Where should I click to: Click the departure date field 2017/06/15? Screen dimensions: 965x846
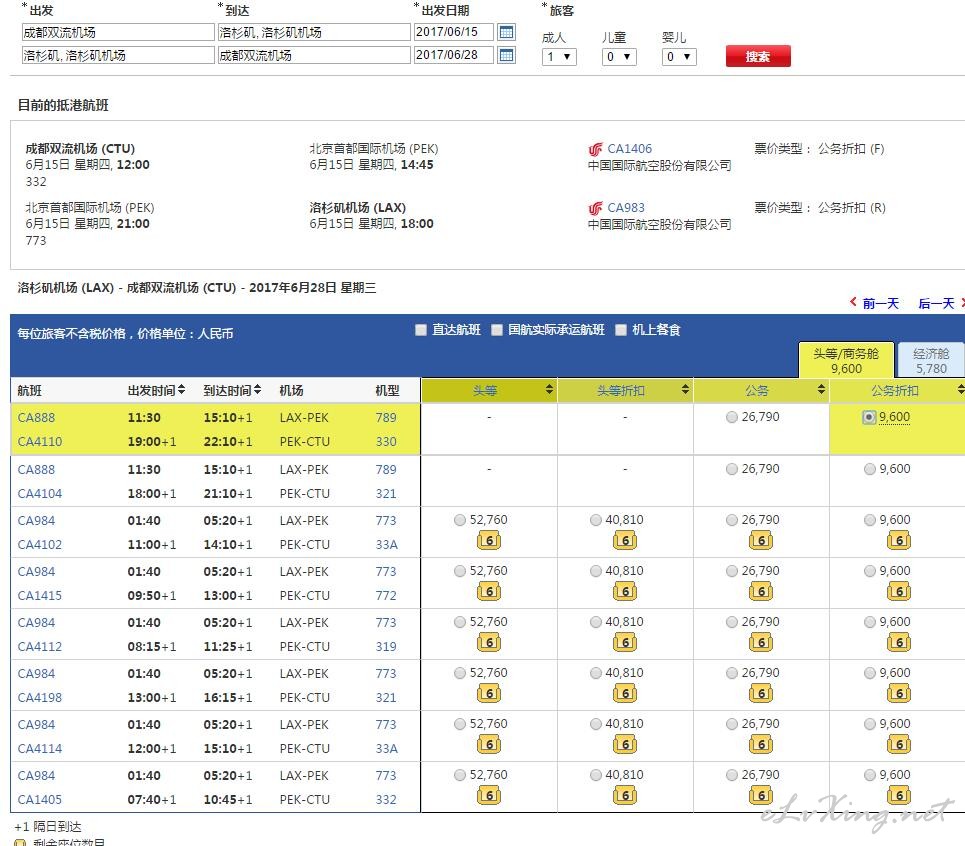tap(454, 32)
